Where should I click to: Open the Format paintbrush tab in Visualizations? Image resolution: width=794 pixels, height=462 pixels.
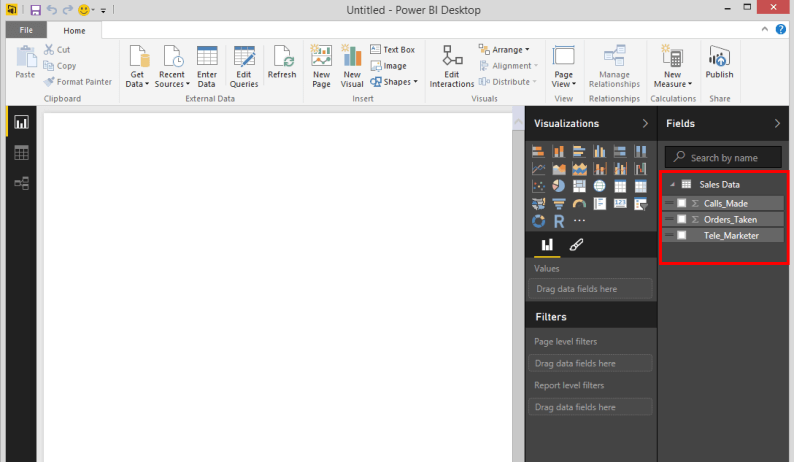[576, 245]
